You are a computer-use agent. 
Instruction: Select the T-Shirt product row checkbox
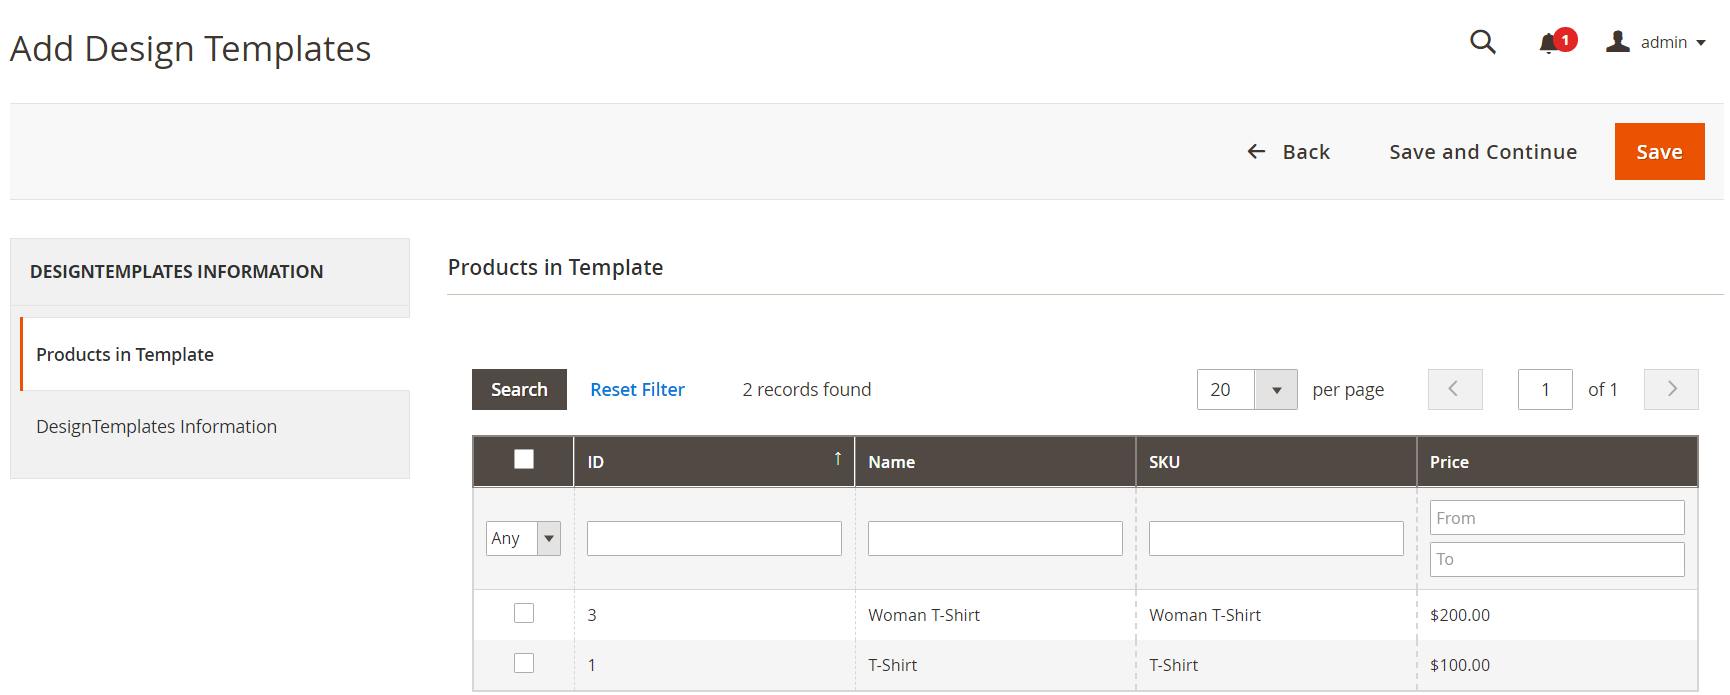[x=523, y=663]
